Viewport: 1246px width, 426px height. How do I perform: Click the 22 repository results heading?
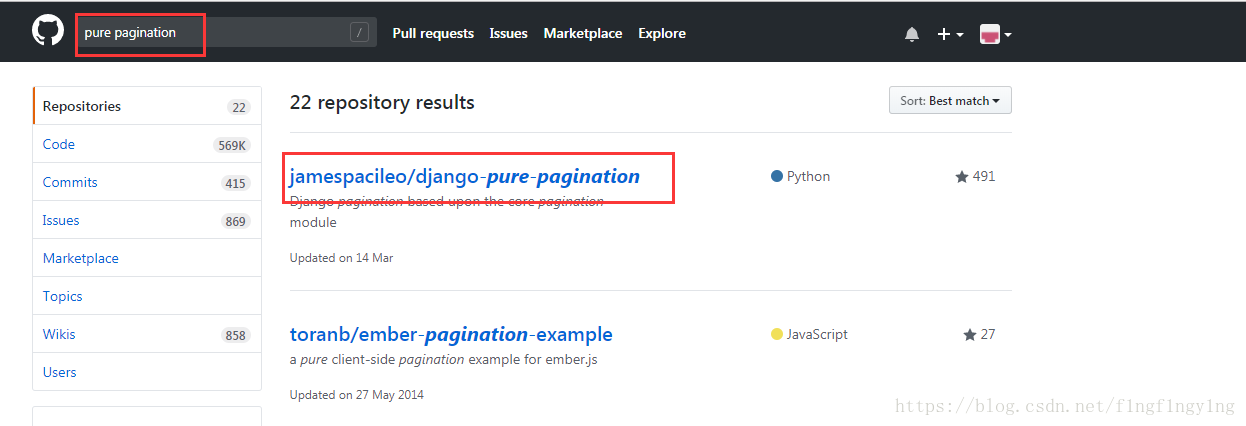pos(382,103)
